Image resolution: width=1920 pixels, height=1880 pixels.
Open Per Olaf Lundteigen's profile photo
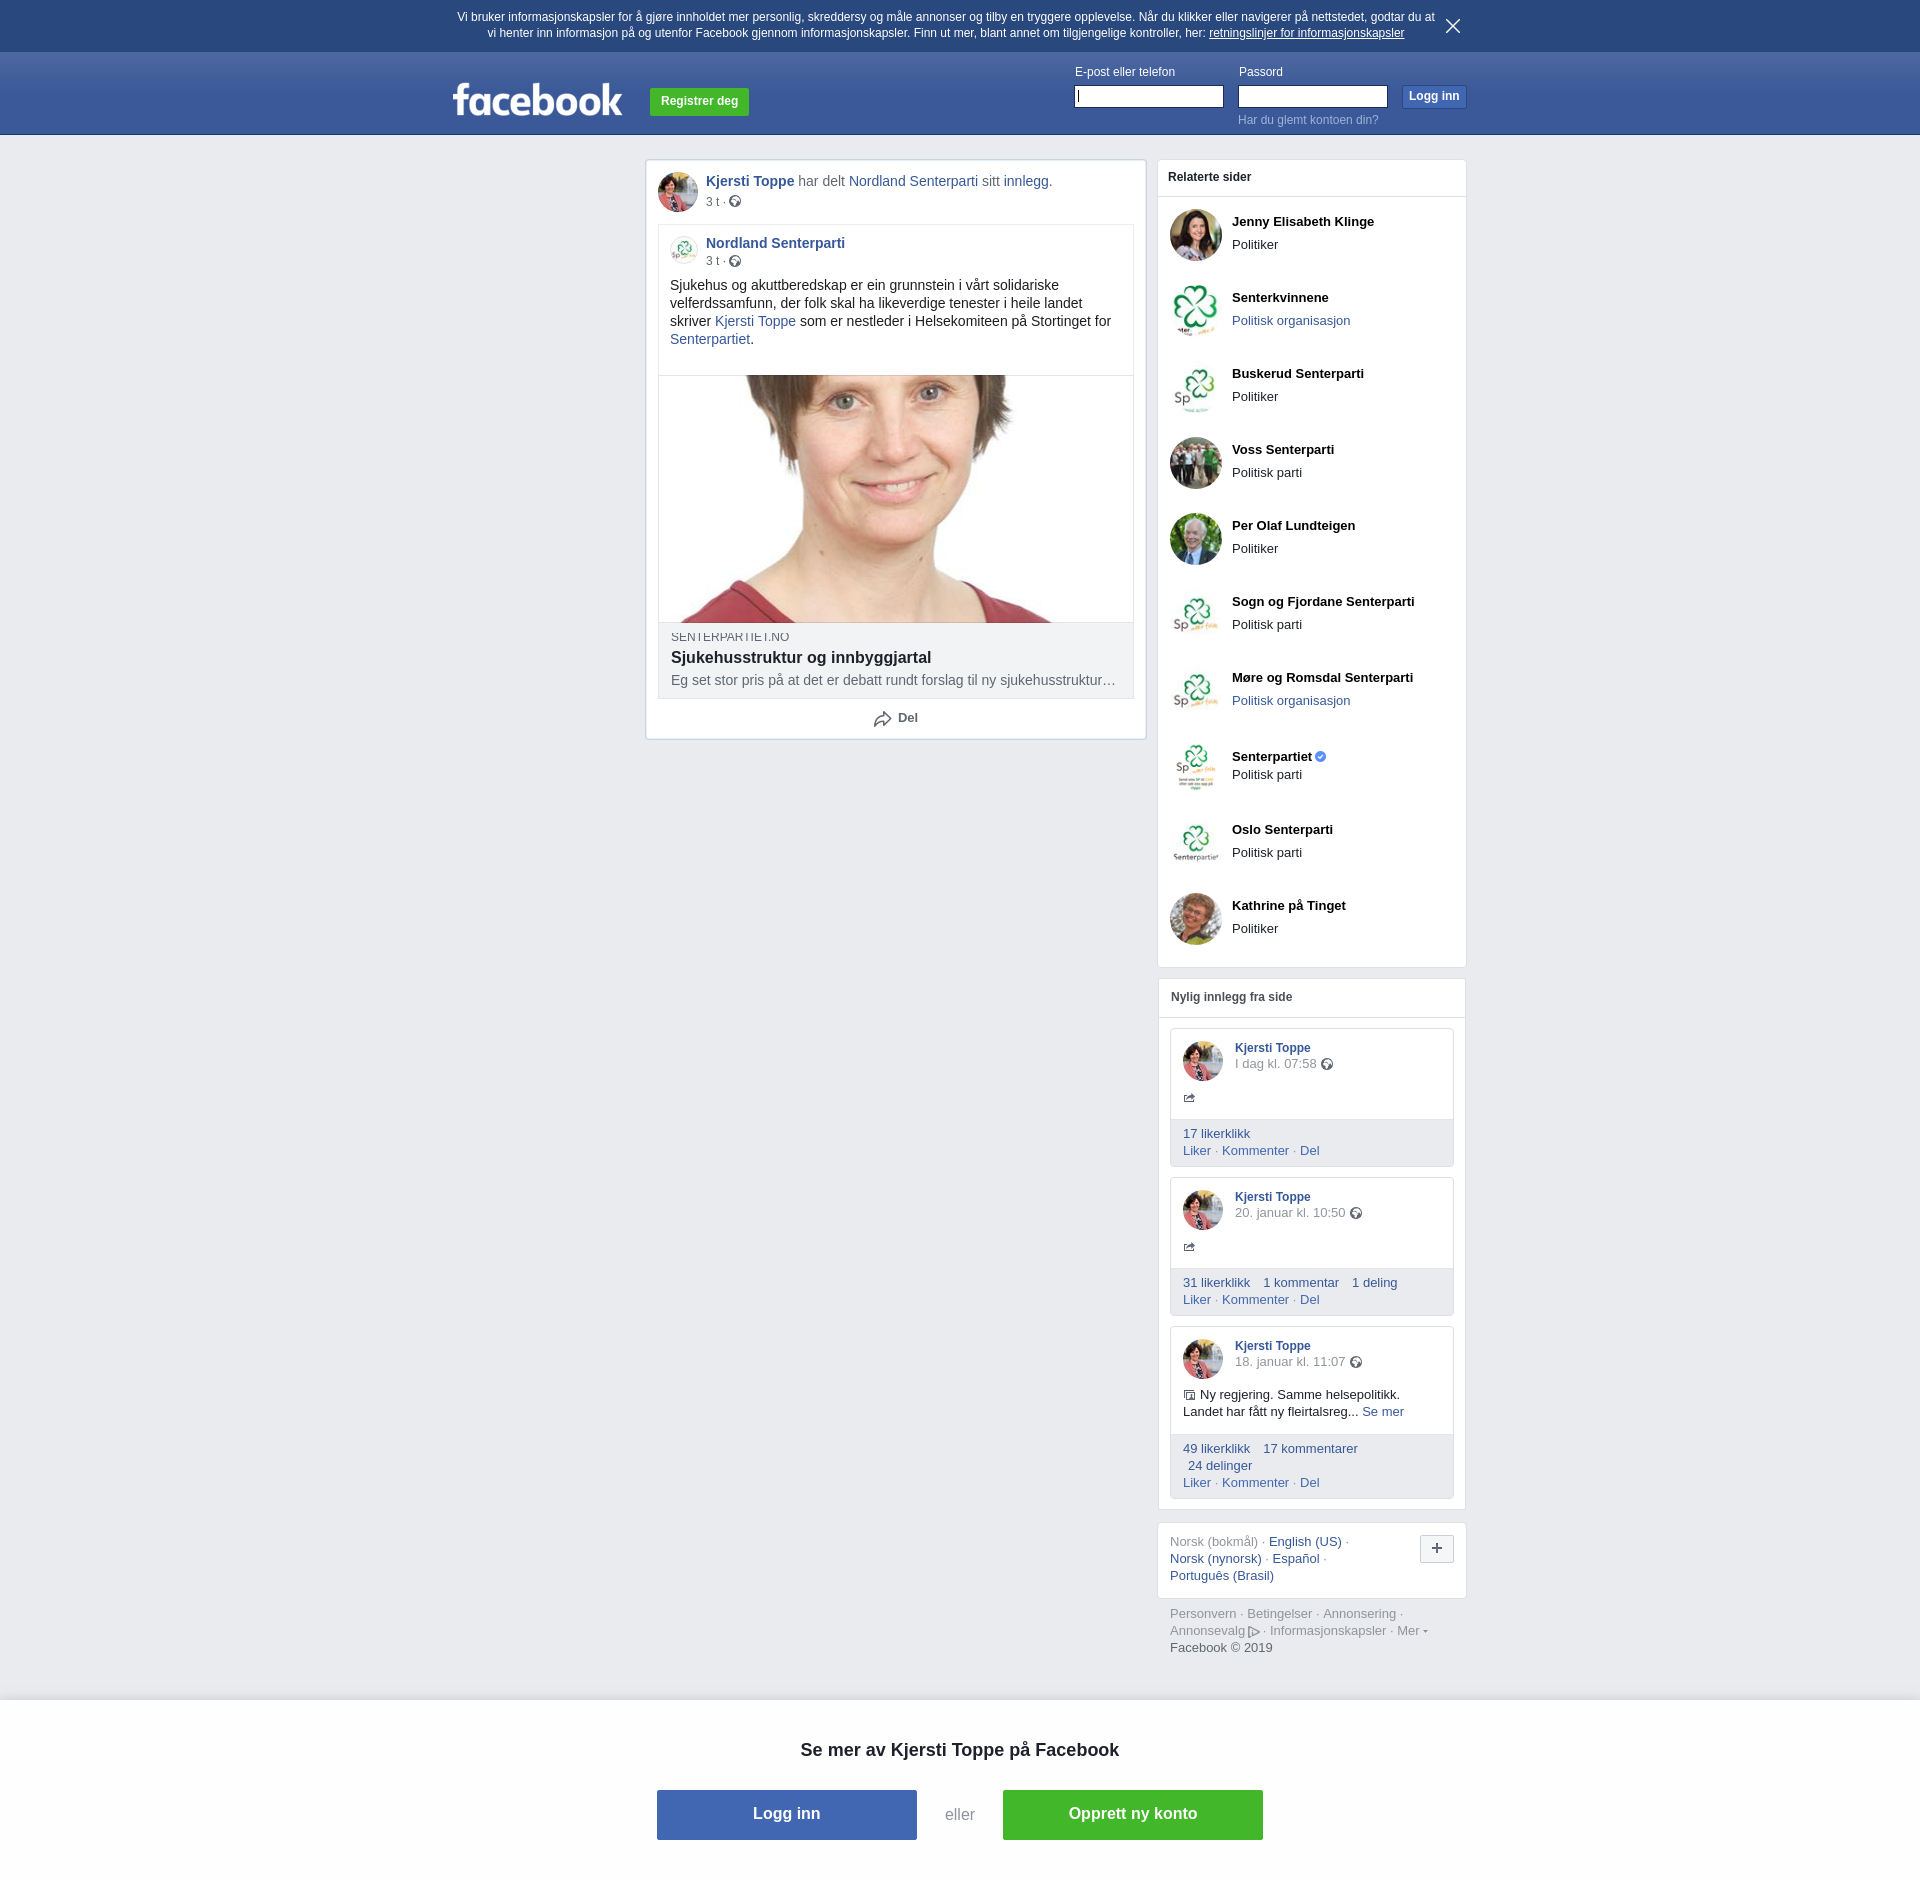point(1196,539)
